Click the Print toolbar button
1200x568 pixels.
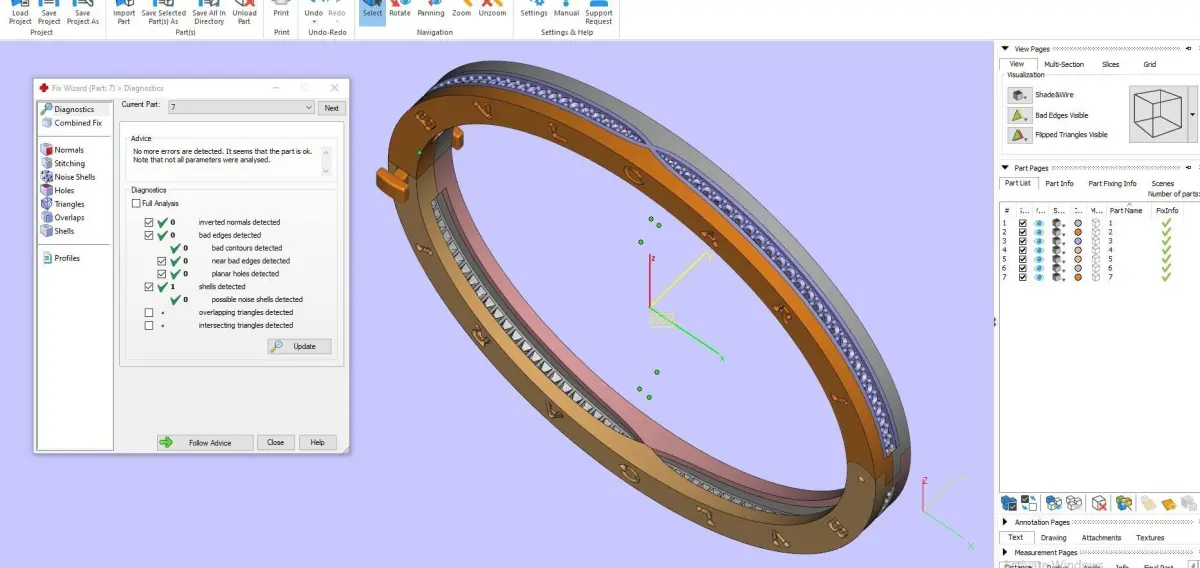coord(282,10)
